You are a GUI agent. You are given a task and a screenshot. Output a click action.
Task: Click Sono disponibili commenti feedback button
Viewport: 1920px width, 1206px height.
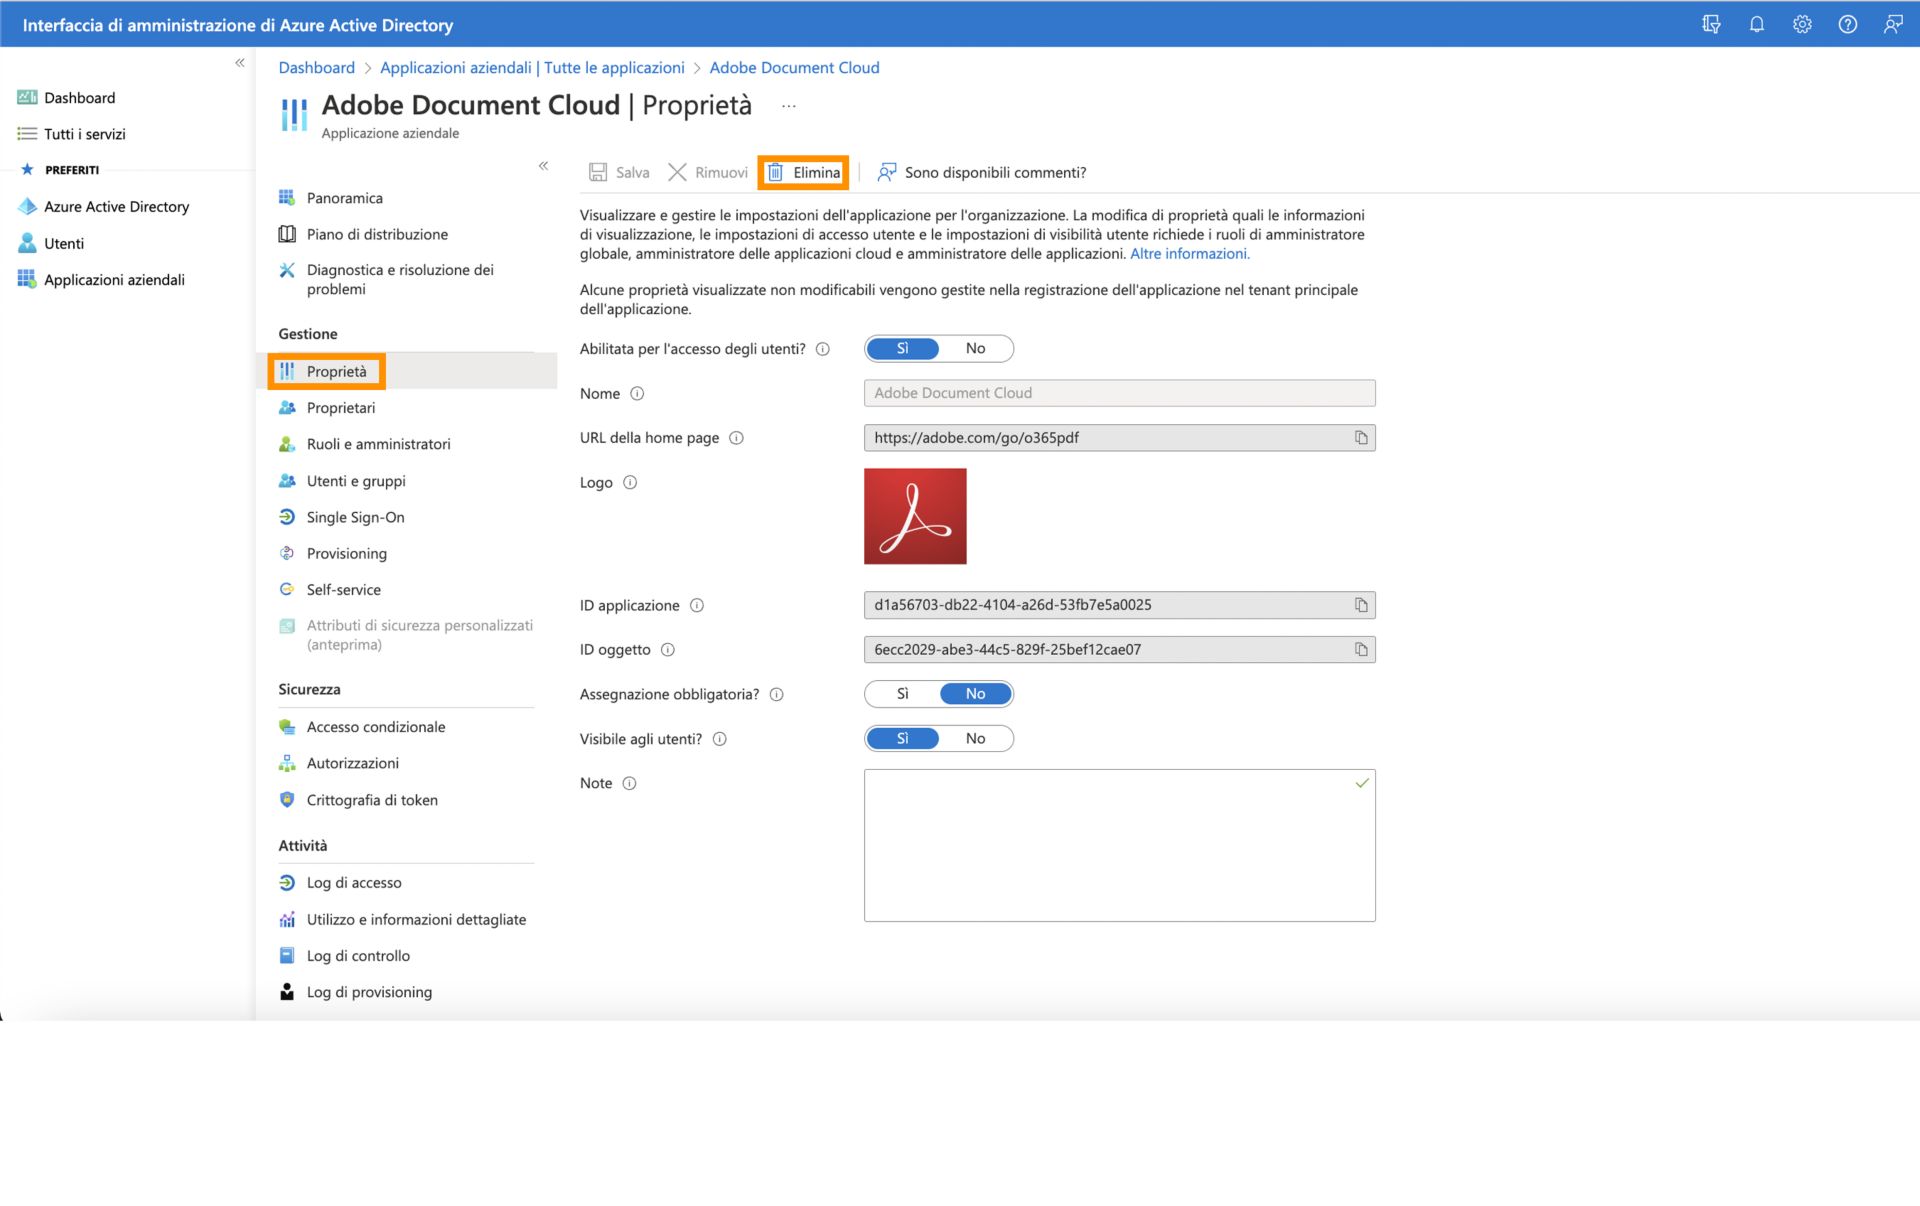coord(981,173)
